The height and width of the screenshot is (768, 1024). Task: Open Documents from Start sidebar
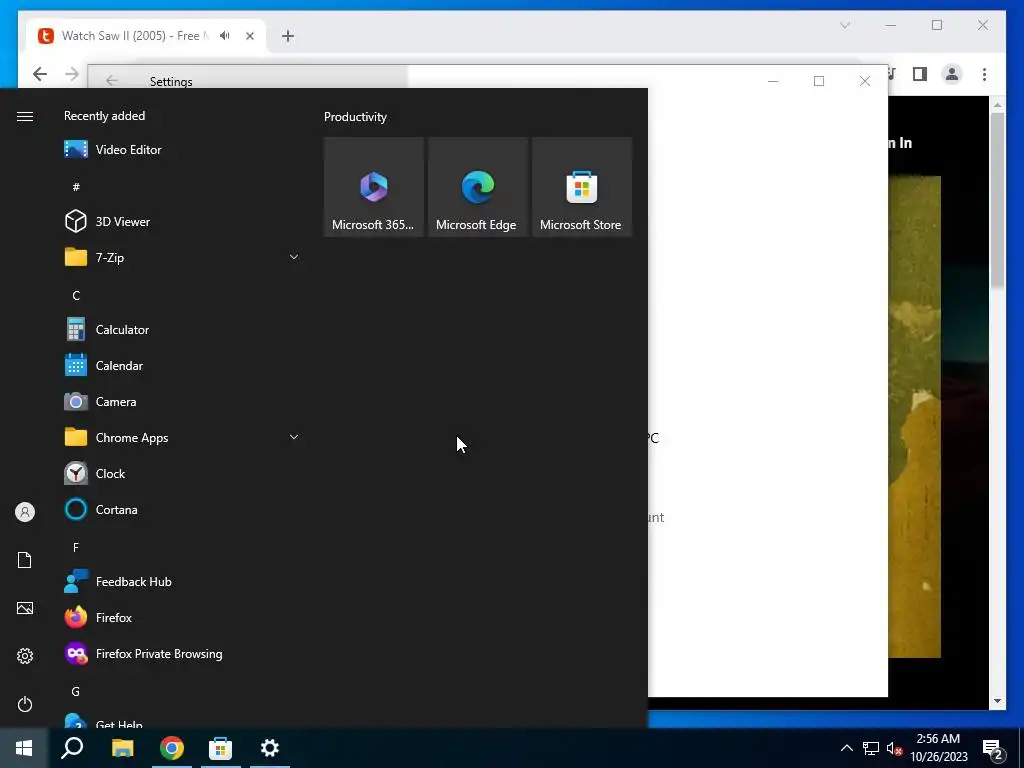[25, 560]
